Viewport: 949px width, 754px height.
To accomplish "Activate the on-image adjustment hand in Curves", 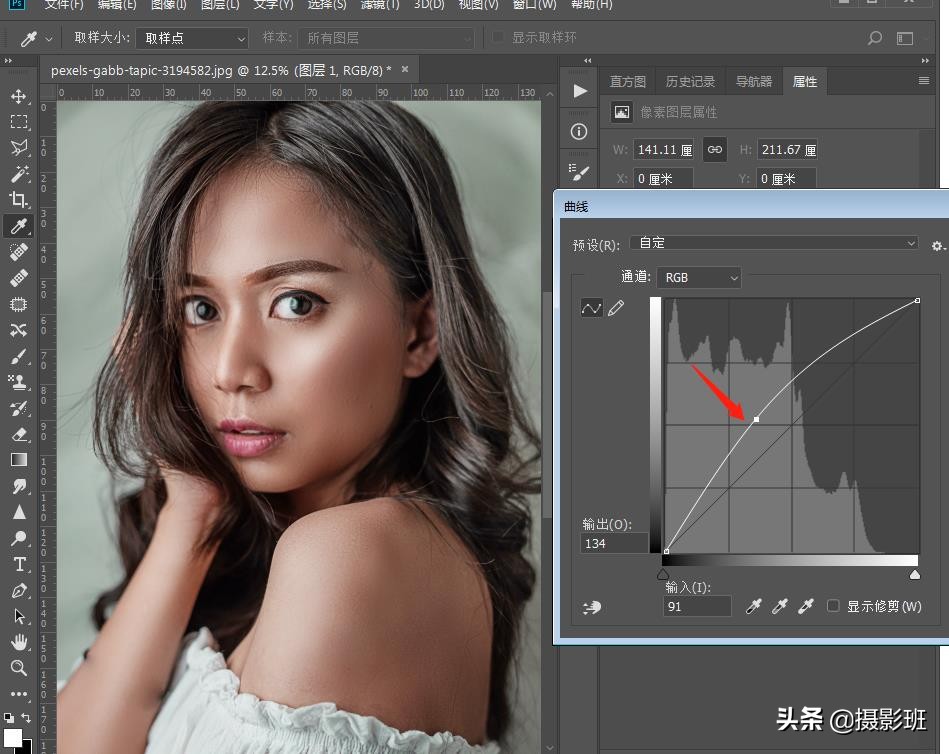I will coord(591,607).
